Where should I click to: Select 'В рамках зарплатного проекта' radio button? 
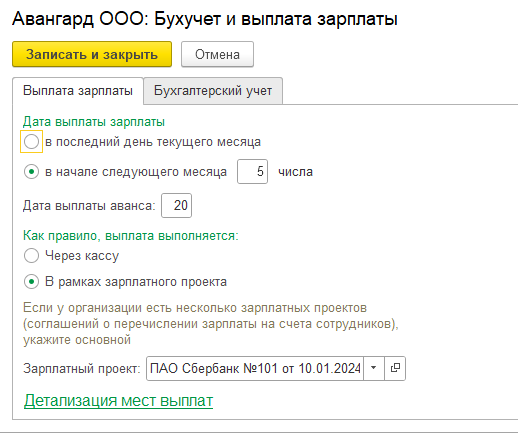click(31, 282)
